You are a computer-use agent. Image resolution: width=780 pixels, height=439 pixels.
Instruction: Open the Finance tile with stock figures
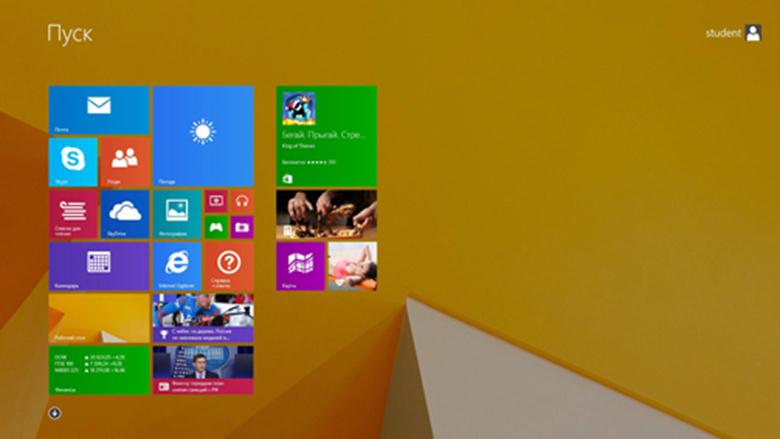pyautogui.click(x=99, y=370)
